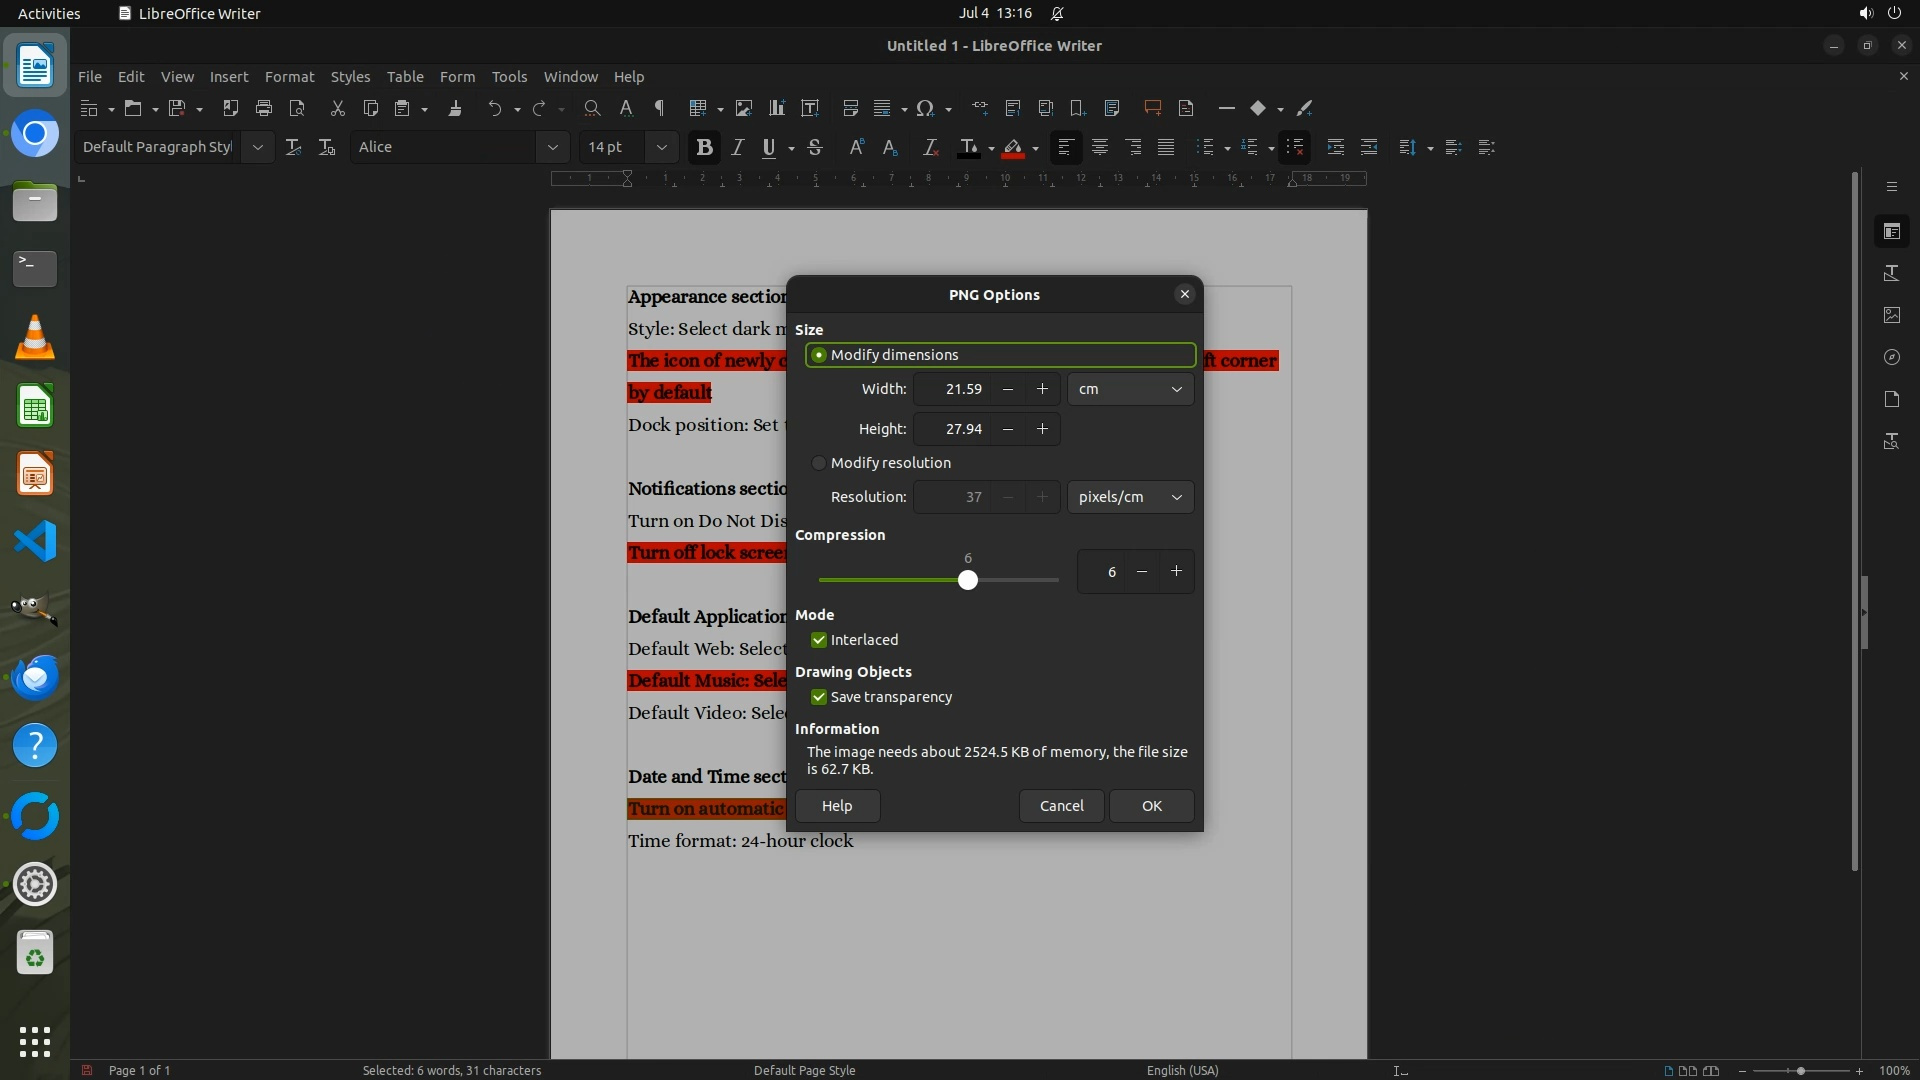Uncheck the Interlaced checkbox

(819, 640)
